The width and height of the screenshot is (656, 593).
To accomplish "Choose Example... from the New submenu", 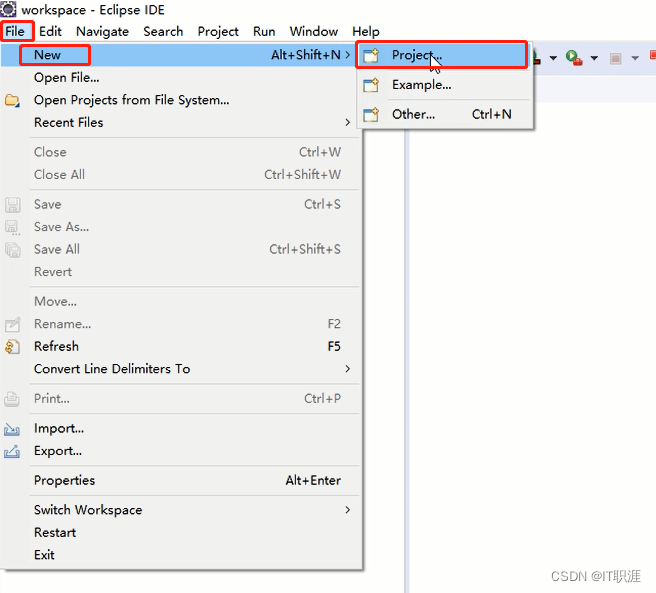I will coord(445,85).
